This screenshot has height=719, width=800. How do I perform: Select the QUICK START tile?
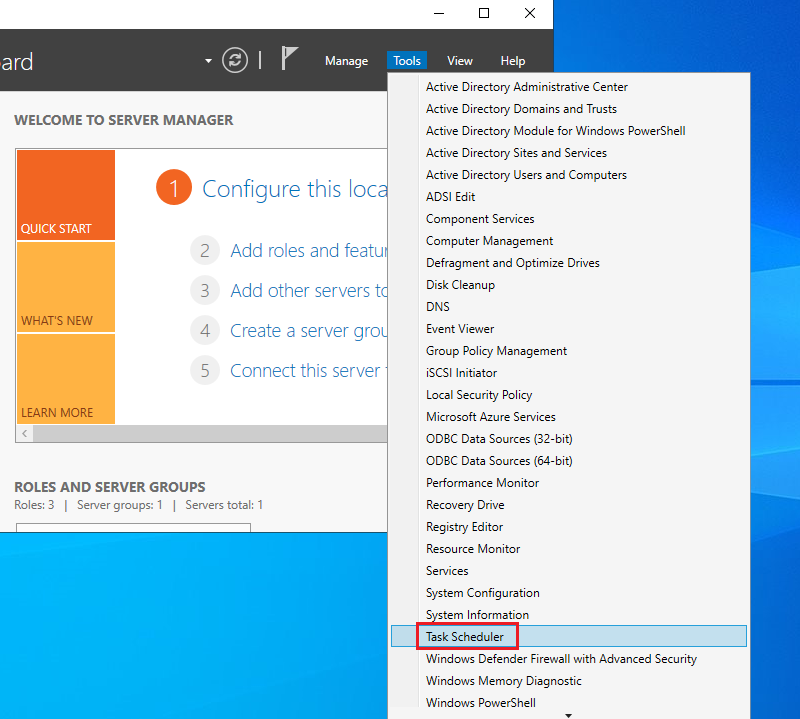[65, 195]
